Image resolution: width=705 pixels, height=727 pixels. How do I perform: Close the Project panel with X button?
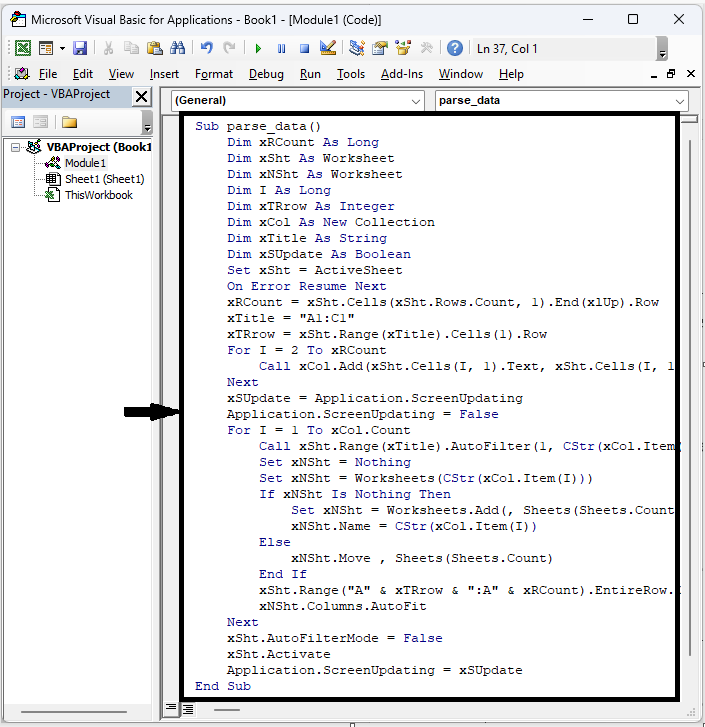coord(142,96)
